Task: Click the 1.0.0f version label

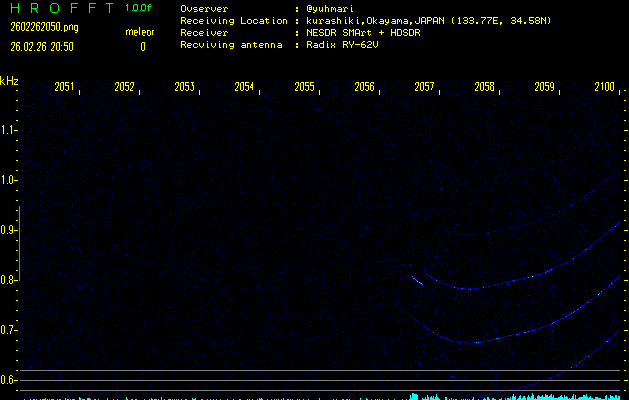Action: pos(139,8)
